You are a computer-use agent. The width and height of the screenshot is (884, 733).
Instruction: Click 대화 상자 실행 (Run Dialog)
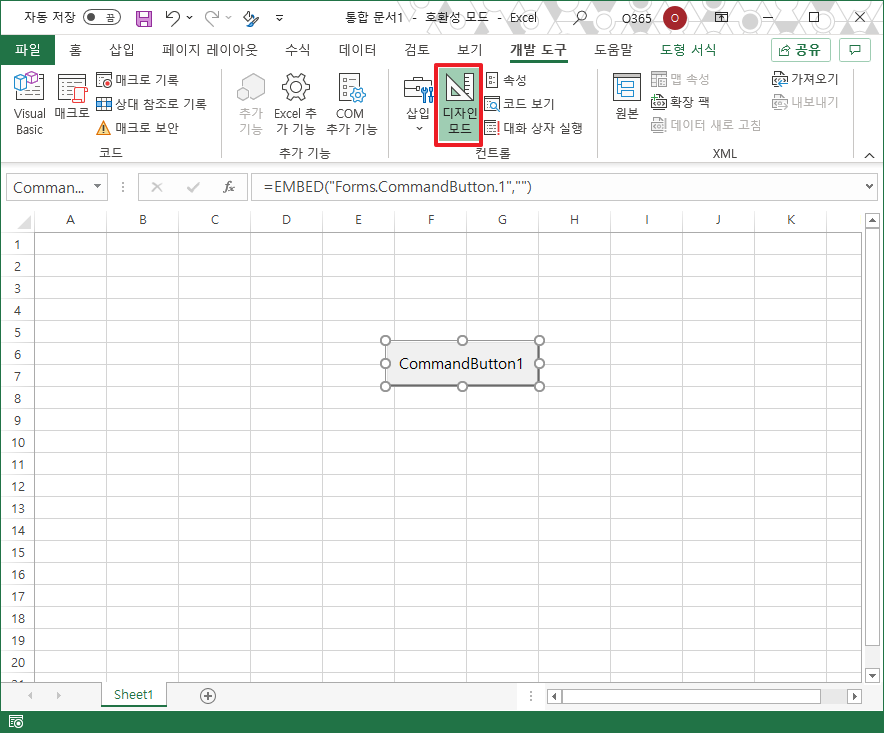point(533,128)
